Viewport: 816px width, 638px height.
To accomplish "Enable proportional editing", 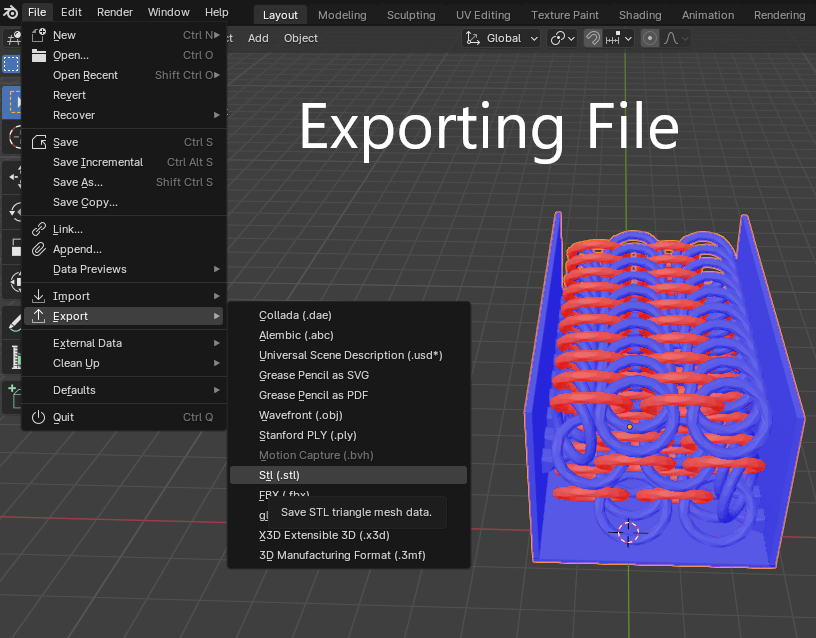I will [650, 38].
